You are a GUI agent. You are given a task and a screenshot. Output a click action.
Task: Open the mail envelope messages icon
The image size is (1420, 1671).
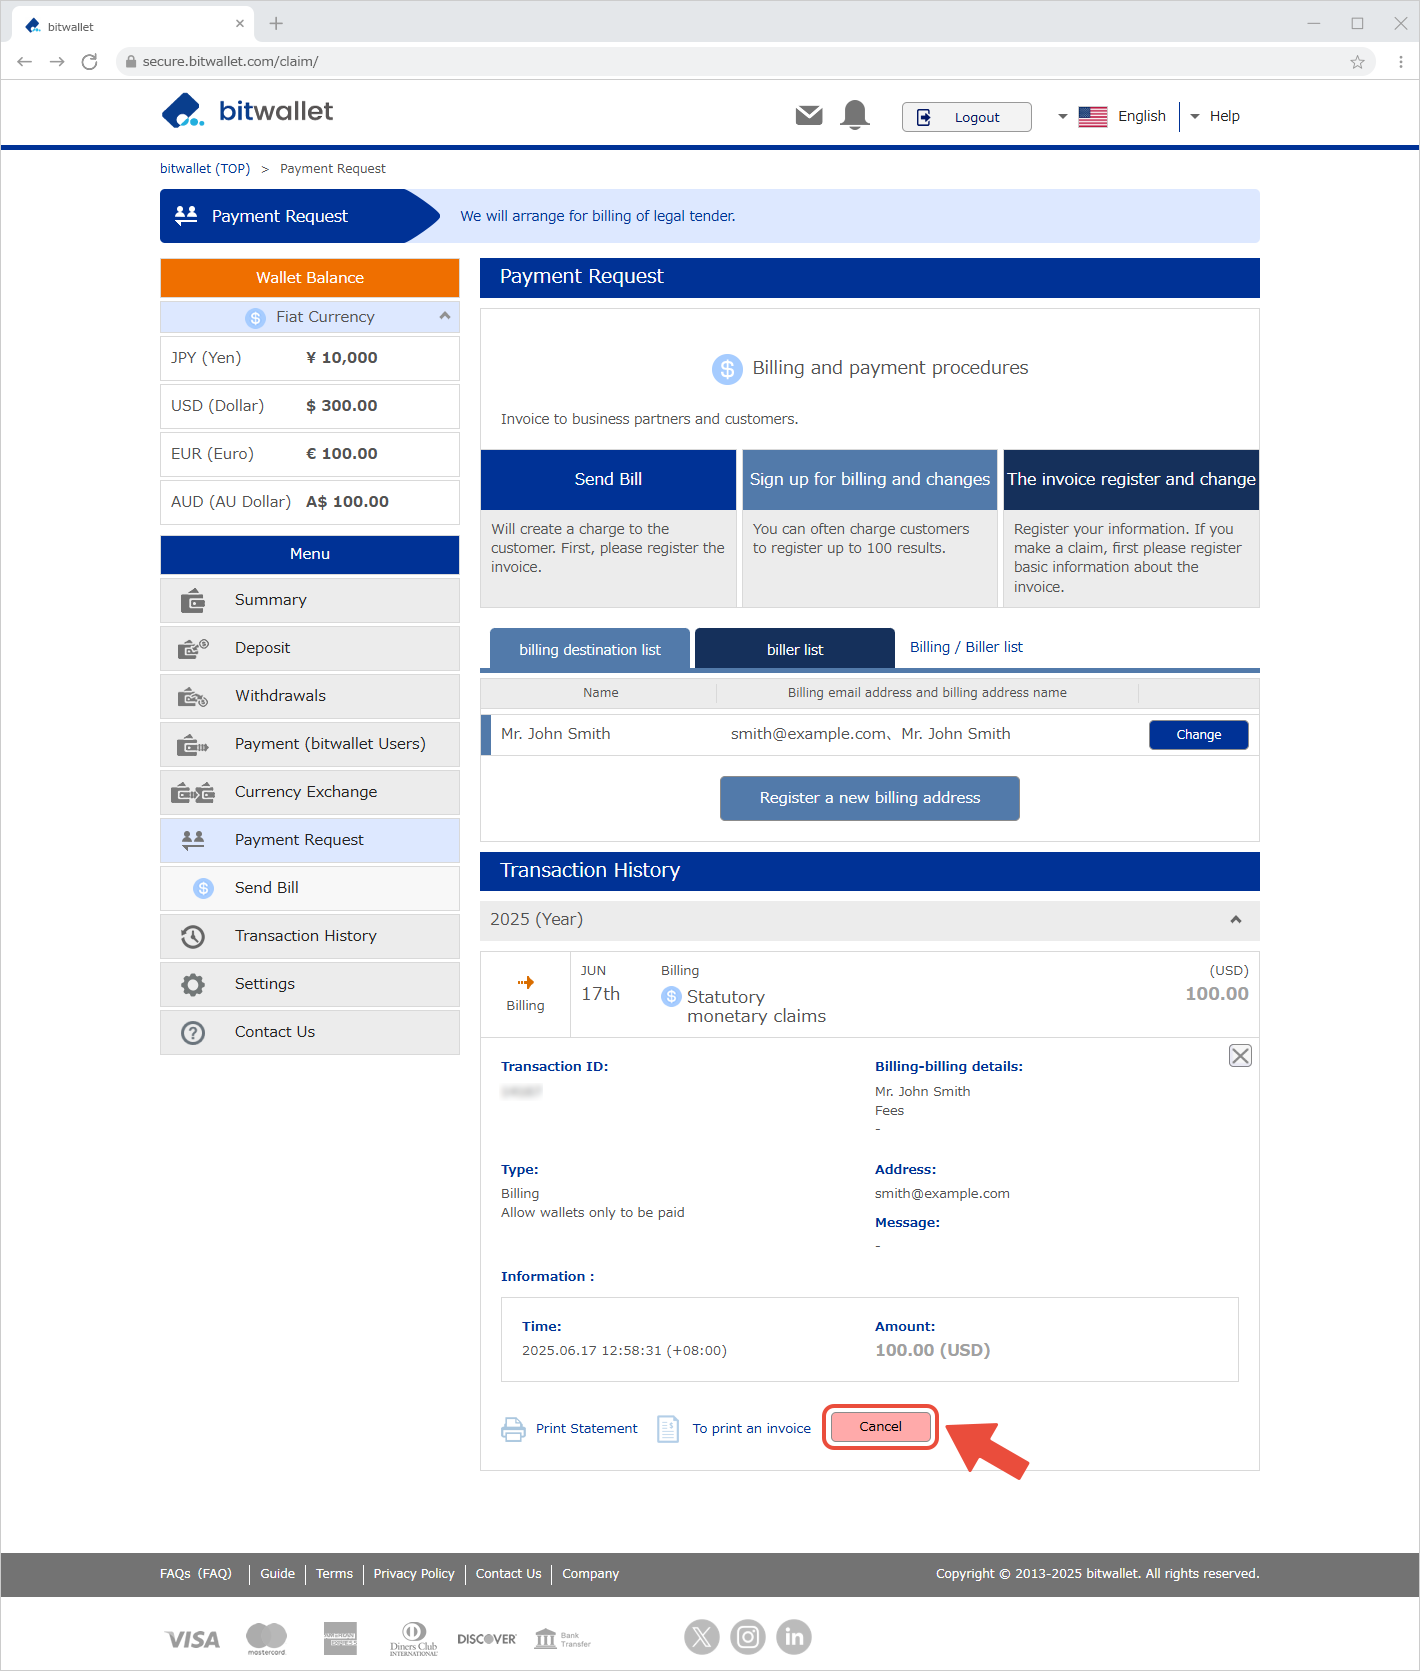[809, 116]
